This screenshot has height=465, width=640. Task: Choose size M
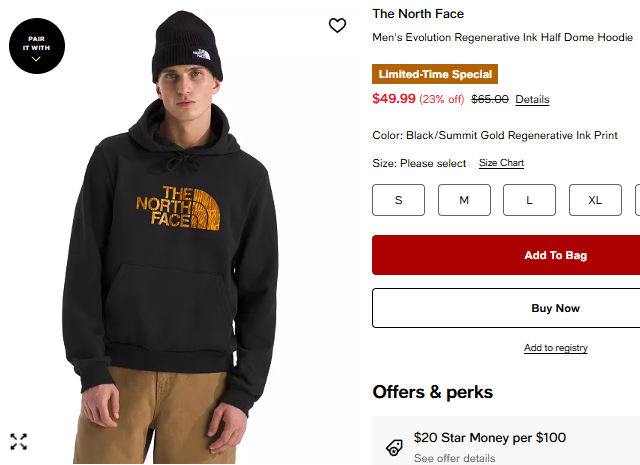[464, 200]
